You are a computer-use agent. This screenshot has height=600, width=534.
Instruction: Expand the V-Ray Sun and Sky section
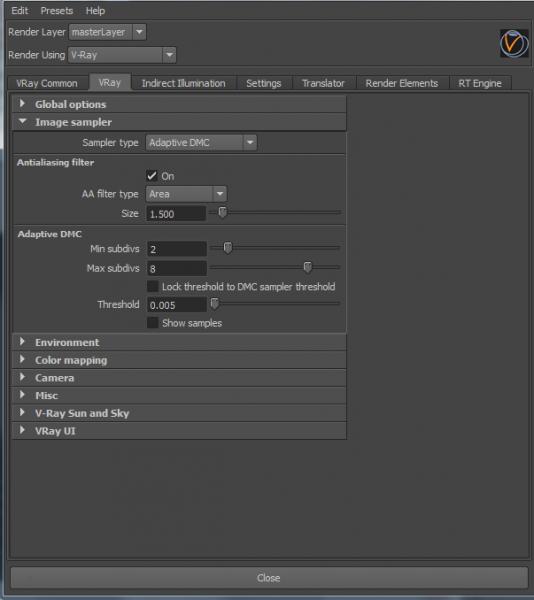click(x=179, y=413)
